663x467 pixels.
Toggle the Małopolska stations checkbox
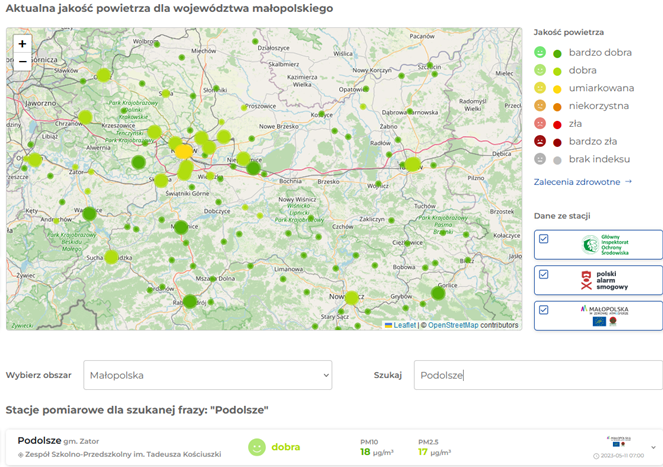click(x=543, y=310)
